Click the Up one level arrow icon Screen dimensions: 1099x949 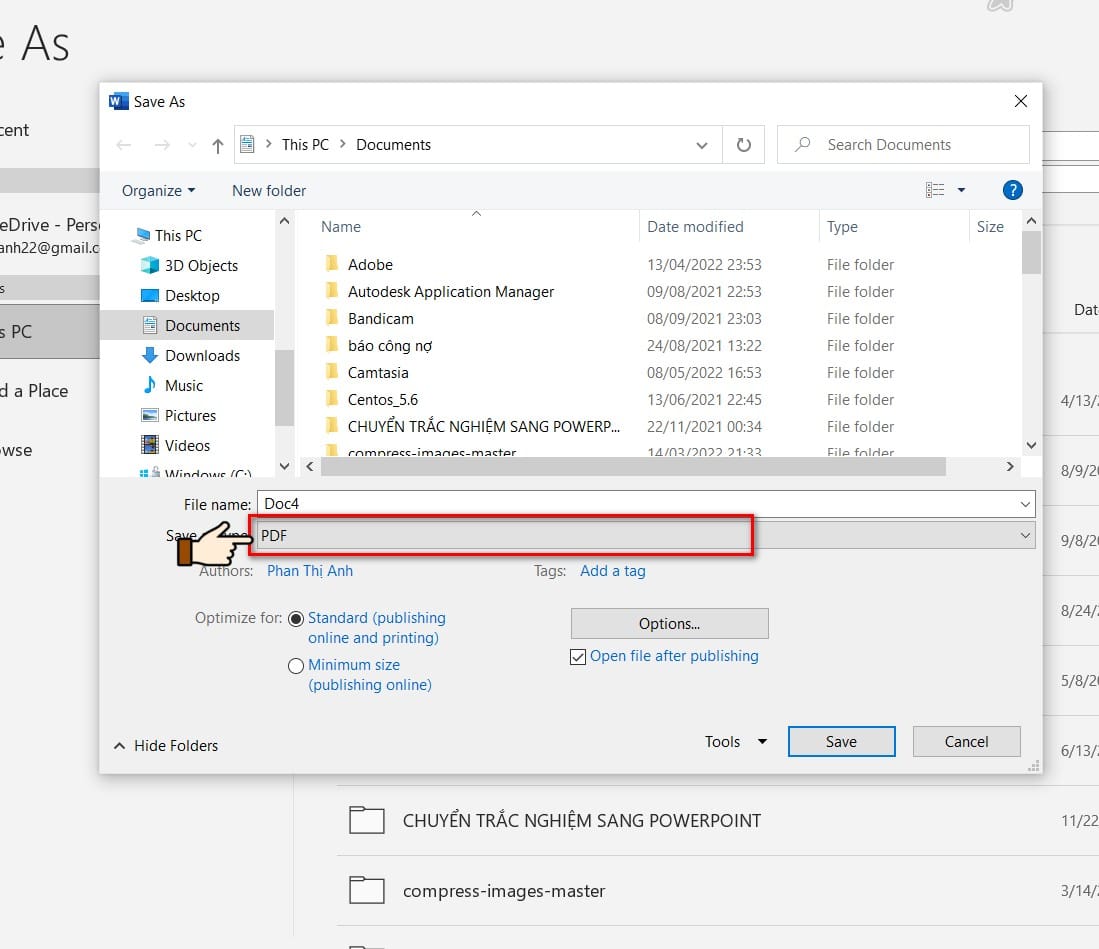point(217,146)
